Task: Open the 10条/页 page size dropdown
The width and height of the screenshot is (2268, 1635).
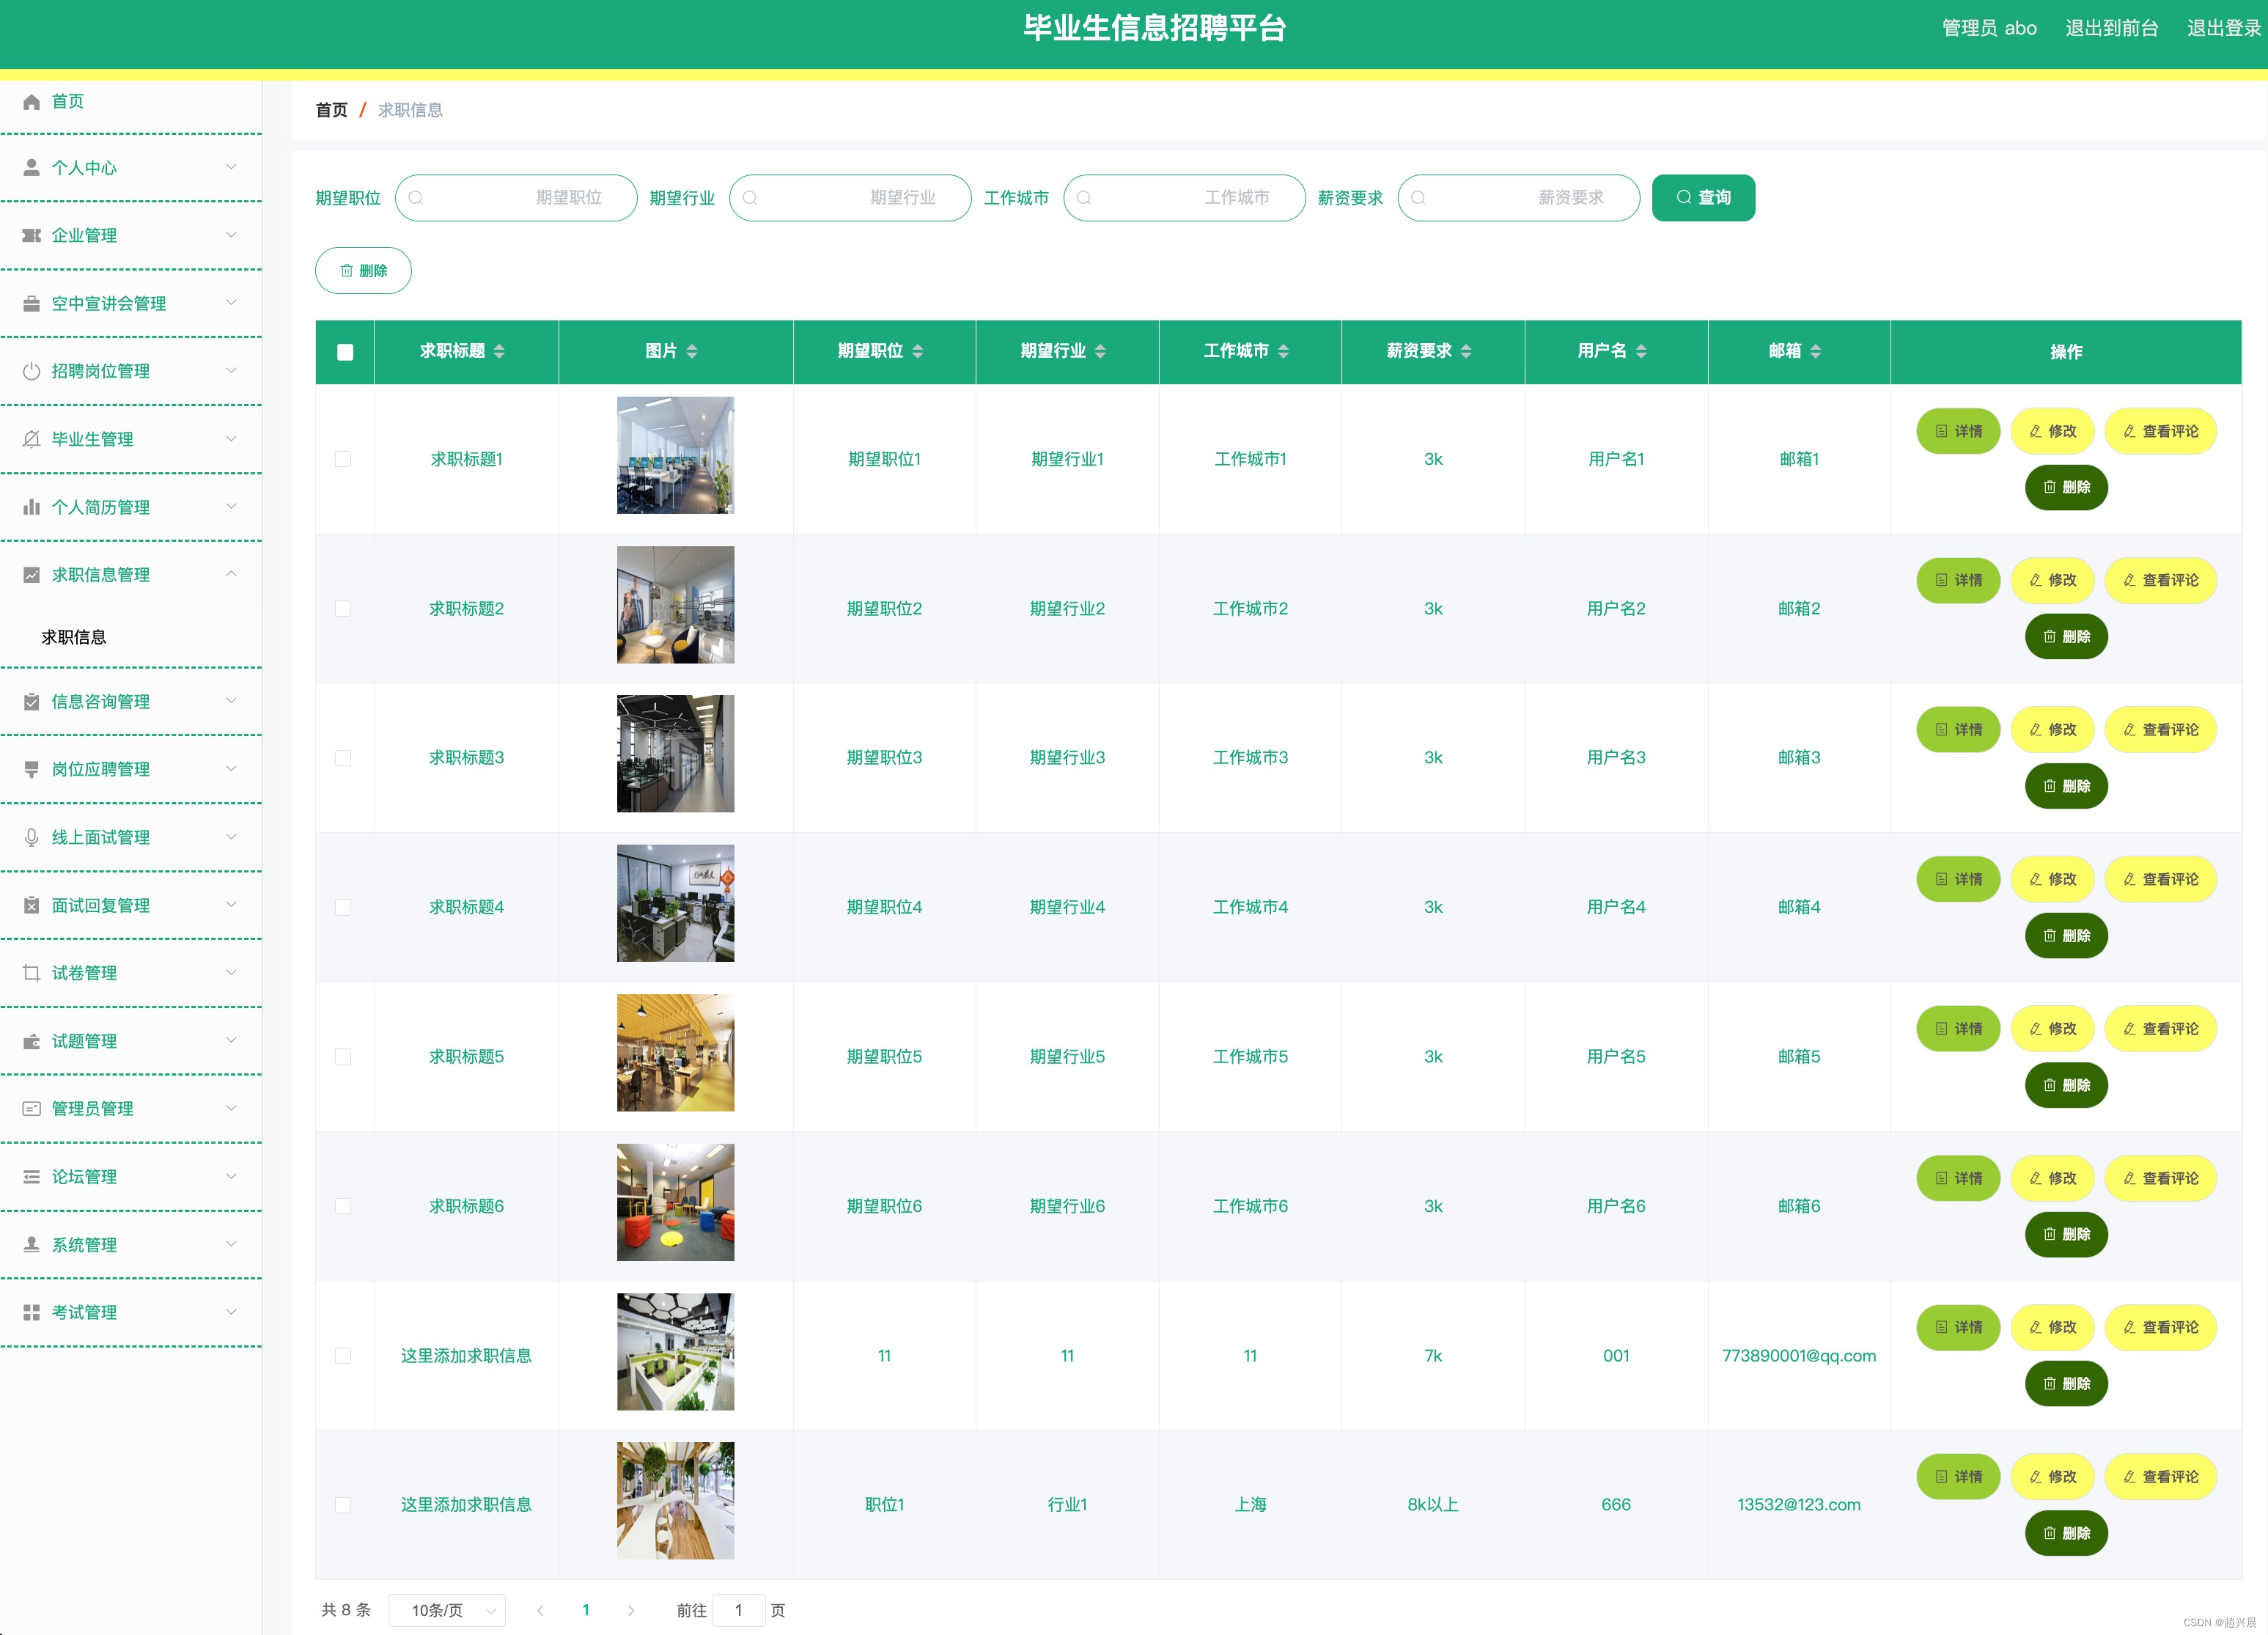Action: point(447,1610)
